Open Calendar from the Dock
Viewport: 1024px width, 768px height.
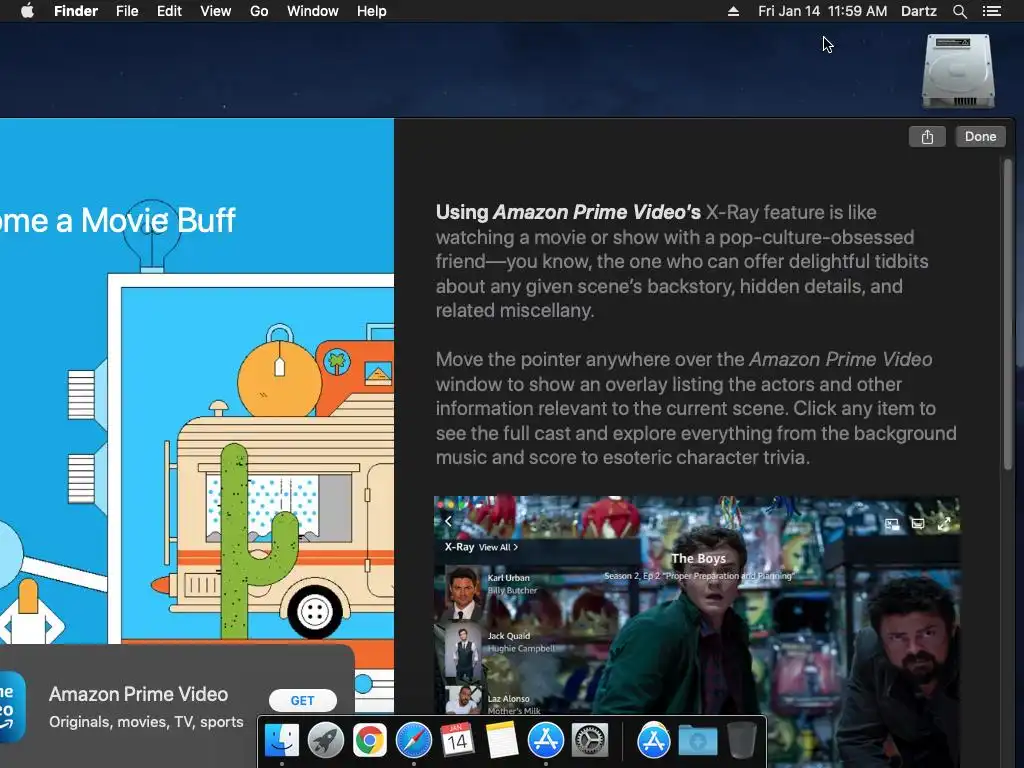click(x=457, y=740)
